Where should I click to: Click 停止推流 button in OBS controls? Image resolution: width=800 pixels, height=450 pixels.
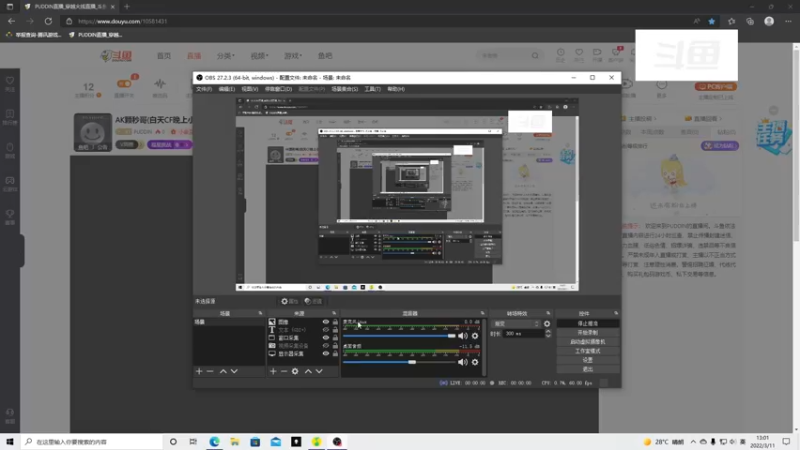coord(588,324)
